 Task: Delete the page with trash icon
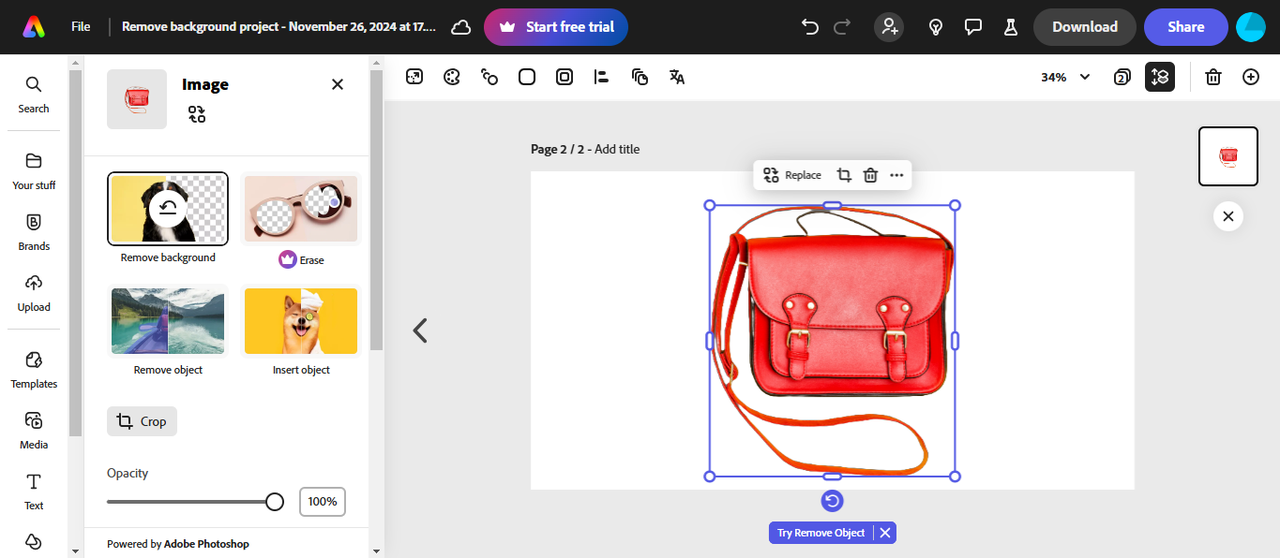(1213, 77)
